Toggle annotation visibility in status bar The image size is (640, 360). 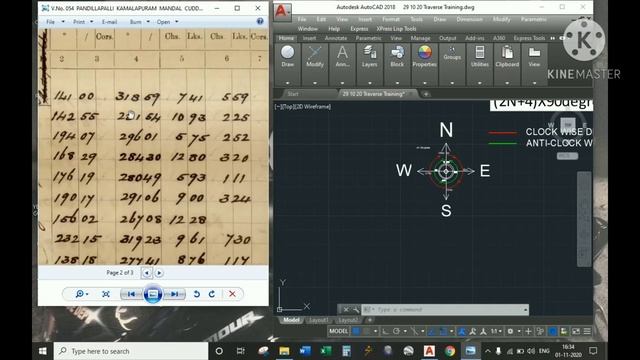click(x=473, y=331)
